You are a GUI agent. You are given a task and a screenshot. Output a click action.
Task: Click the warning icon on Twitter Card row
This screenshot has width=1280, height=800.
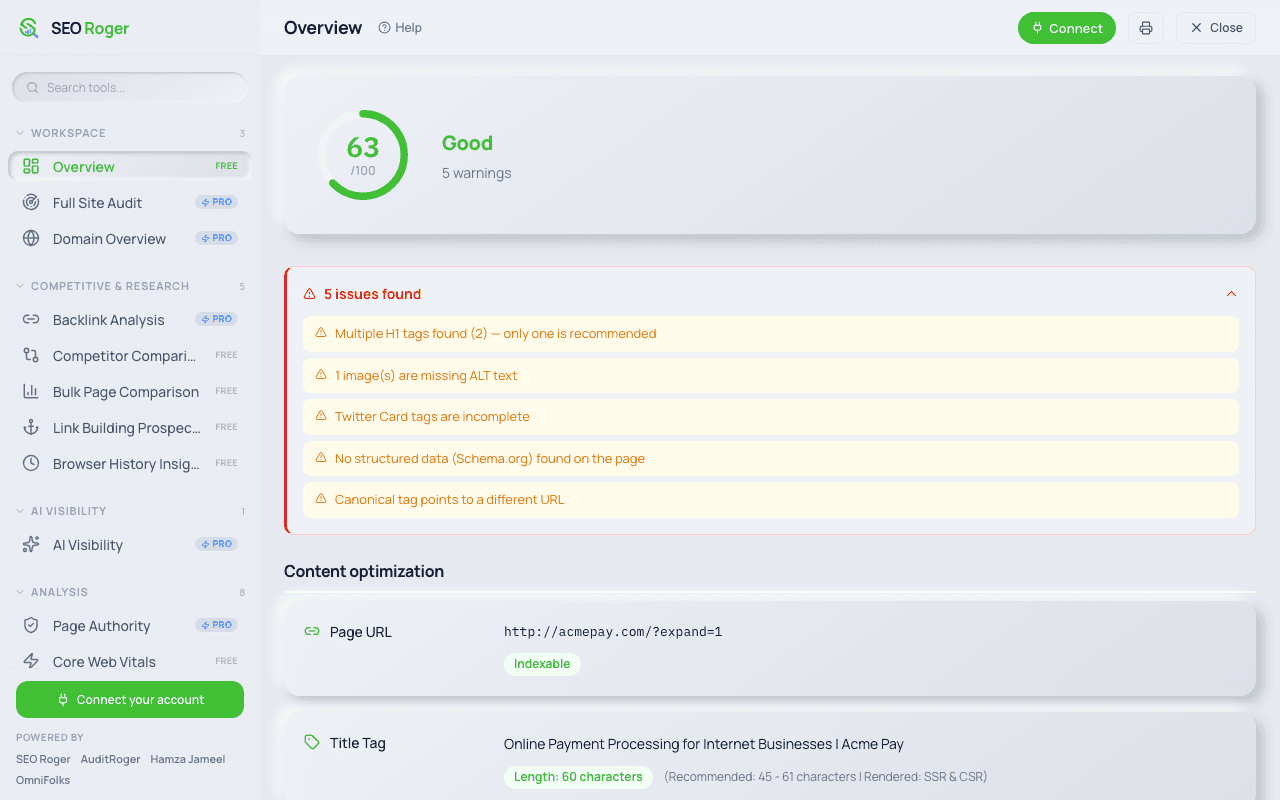click(321, 416)
